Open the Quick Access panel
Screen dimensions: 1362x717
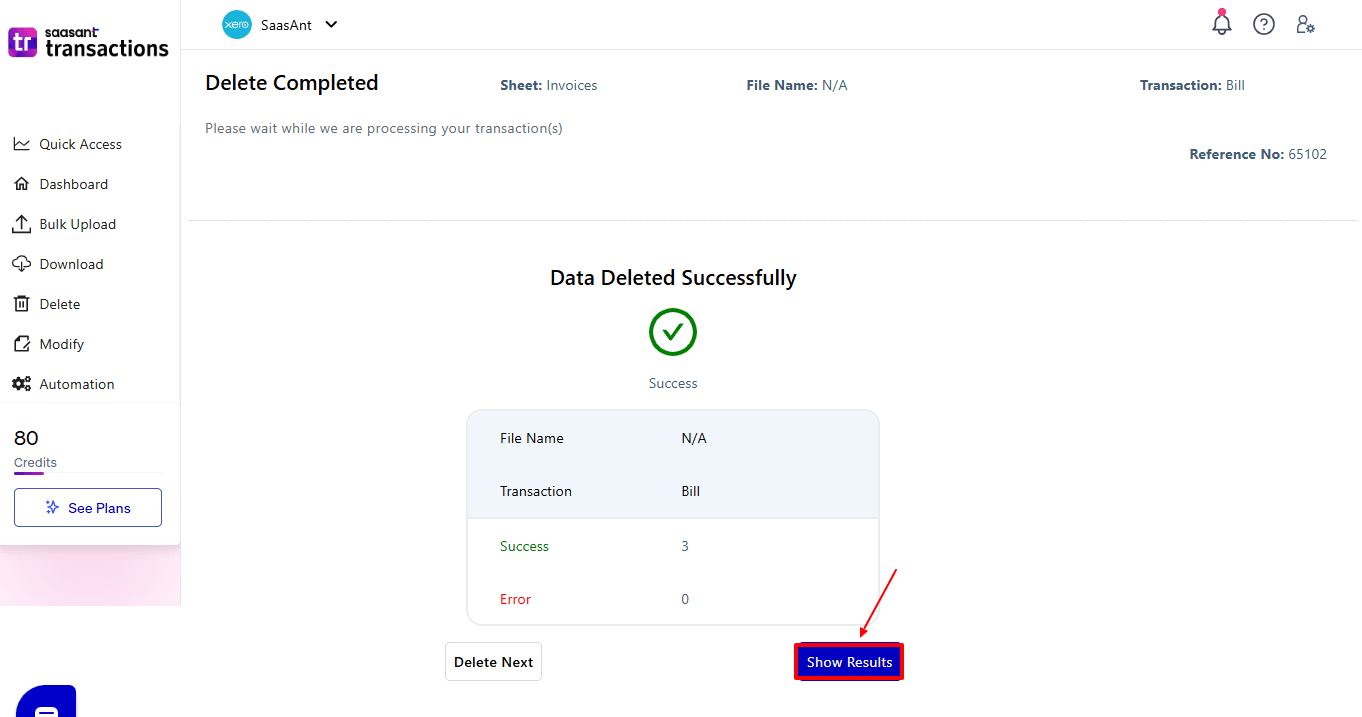point(20,143)
